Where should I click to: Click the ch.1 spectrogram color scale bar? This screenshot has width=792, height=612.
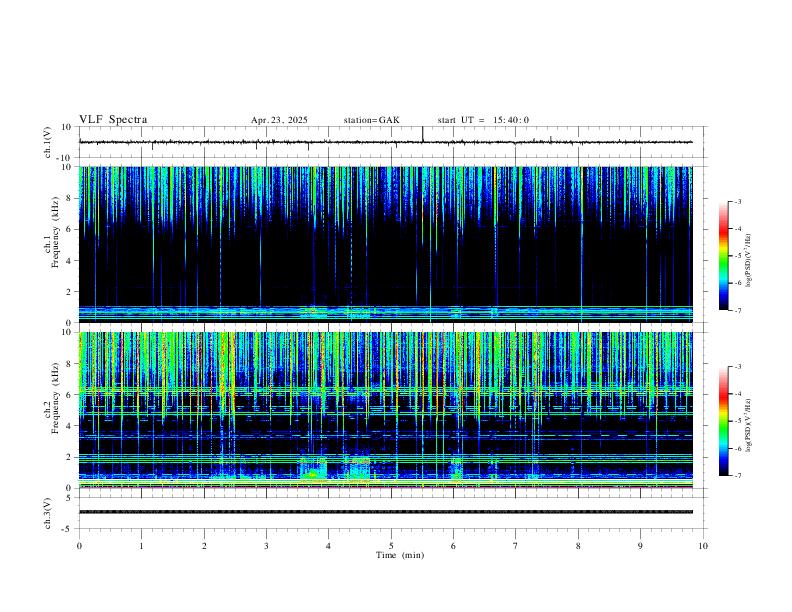724,256
